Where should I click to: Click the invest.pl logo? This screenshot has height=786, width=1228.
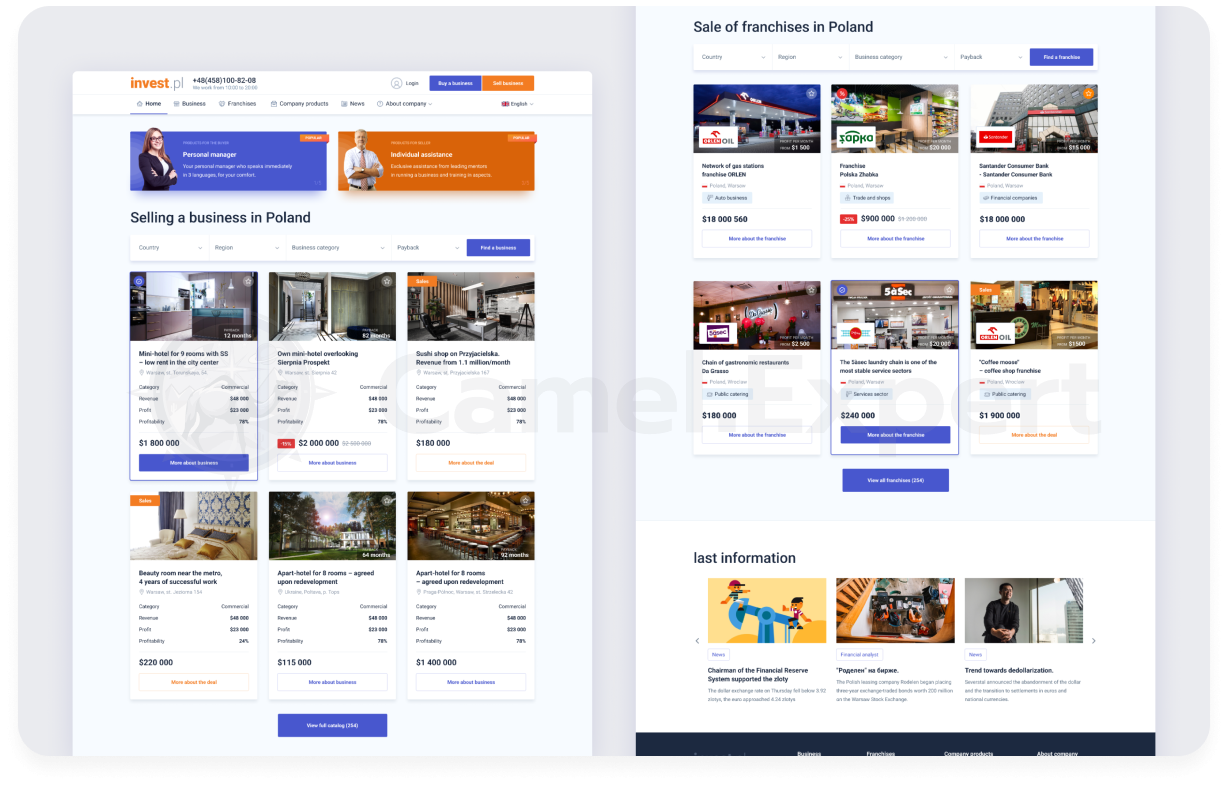[x=156, y=83]
